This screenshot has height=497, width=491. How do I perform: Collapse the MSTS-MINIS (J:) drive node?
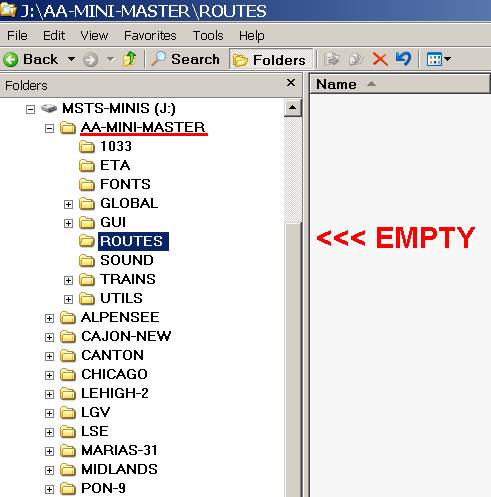pyautogui.click(x=30, y=109)
